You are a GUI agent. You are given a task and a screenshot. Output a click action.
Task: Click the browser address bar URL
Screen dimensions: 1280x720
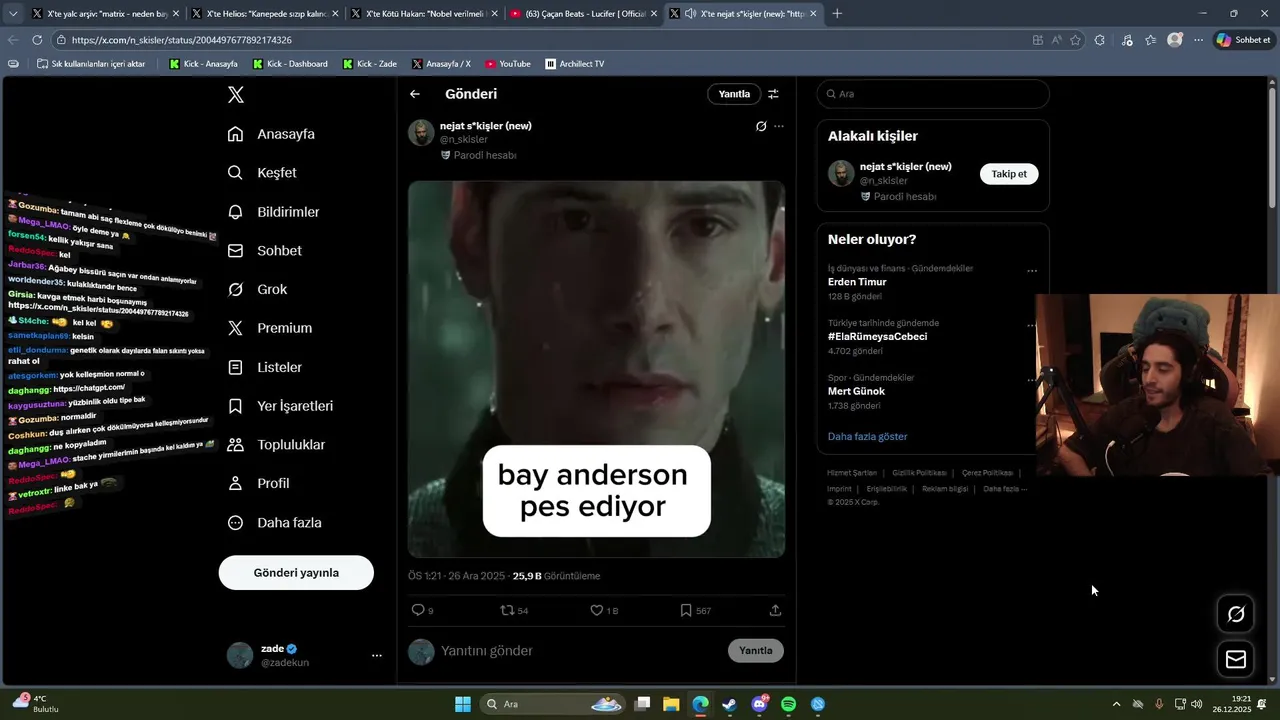(x=182, y=40)
